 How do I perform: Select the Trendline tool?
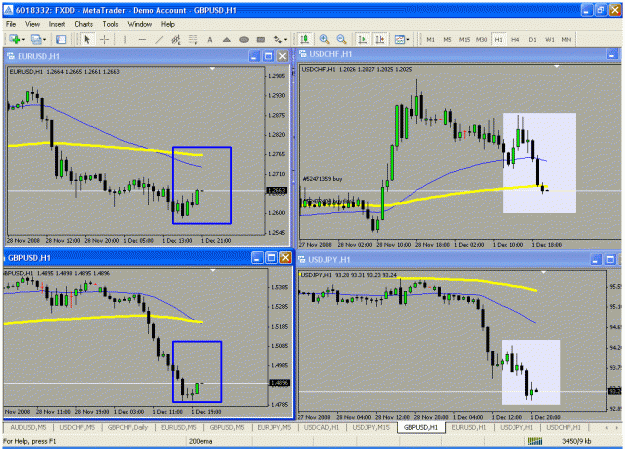tap(159, 39)
